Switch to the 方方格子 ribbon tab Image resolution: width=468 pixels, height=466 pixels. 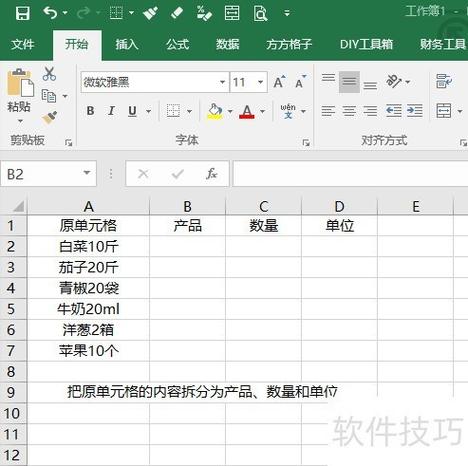289,44
